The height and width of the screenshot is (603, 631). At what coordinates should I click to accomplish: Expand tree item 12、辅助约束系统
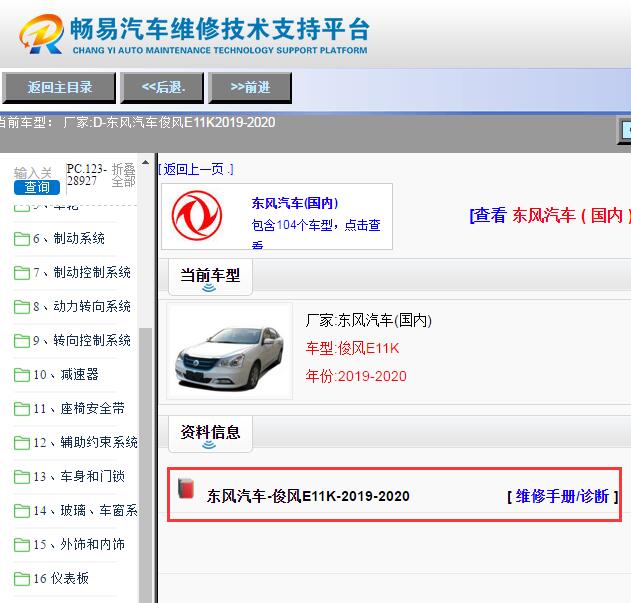[85, 442]
